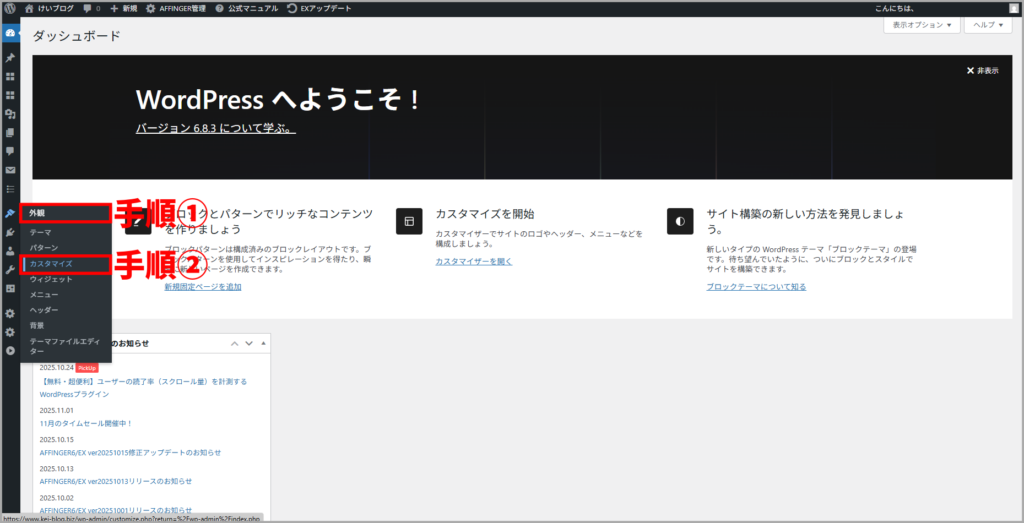Collapse the お知らせ widget with triangle toggle

coord(263,343)
